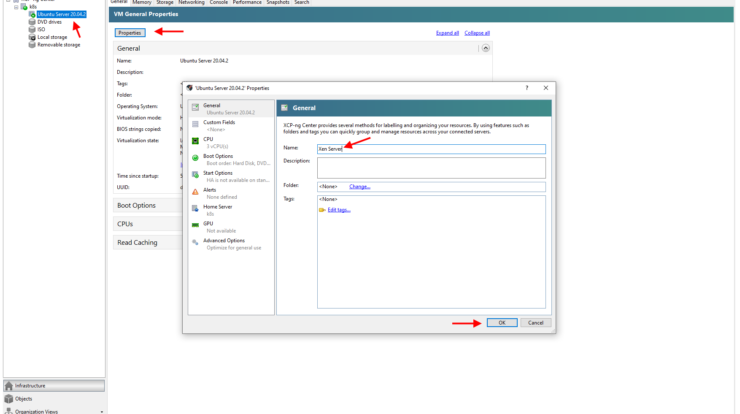Switch to the Networking tab
The width and height of the screenshot is (740, 414).
(192, 3)
